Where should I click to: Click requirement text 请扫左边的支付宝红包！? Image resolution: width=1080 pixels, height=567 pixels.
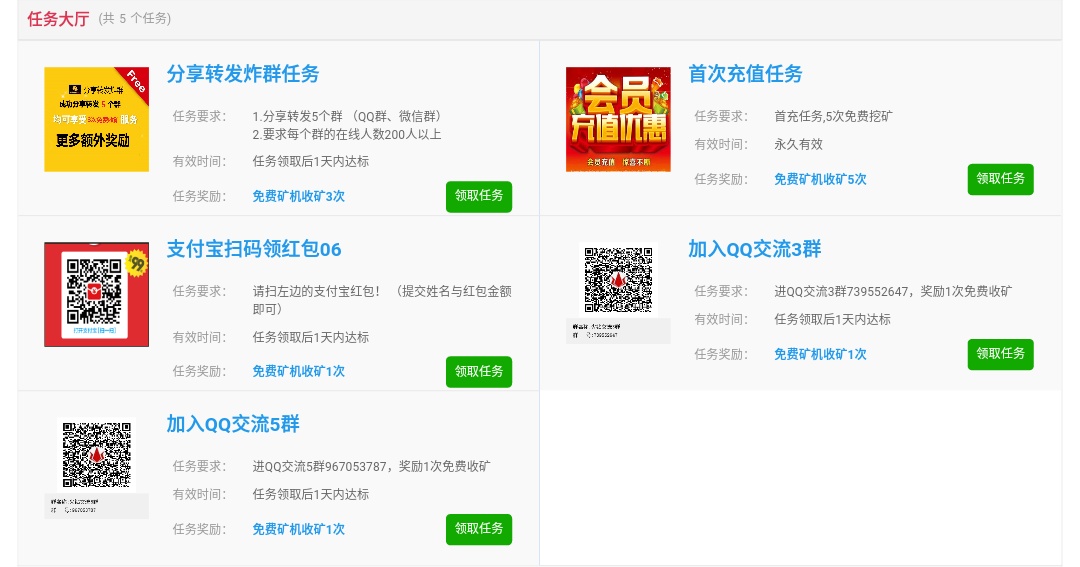316,291
